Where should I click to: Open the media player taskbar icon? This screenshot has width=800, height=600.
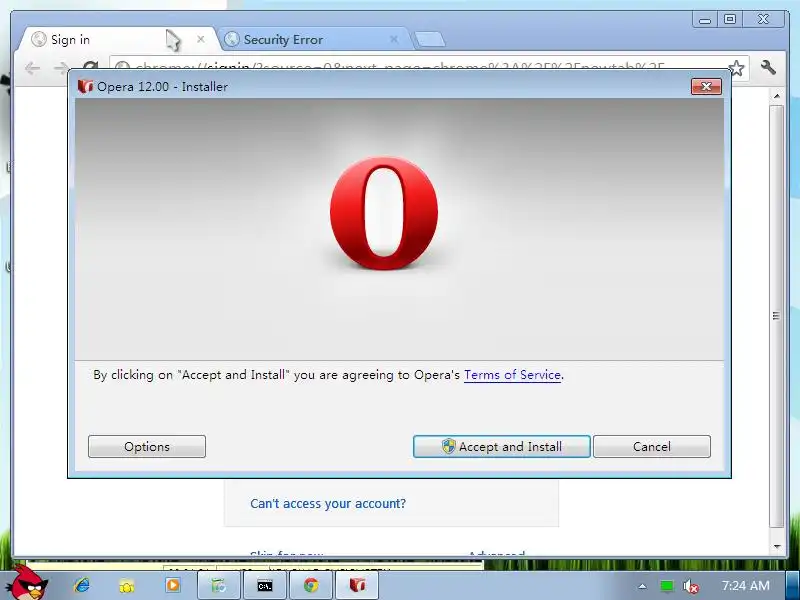click(x=172, y=585)
